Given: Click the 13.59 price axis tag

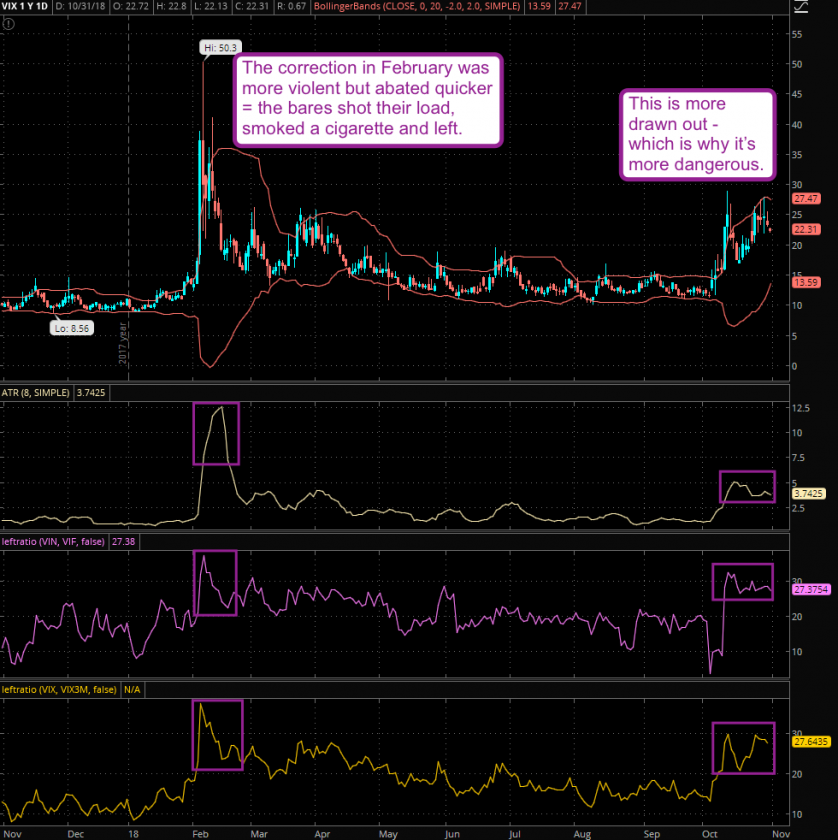Looking at the screenshot, I should 806,282.
